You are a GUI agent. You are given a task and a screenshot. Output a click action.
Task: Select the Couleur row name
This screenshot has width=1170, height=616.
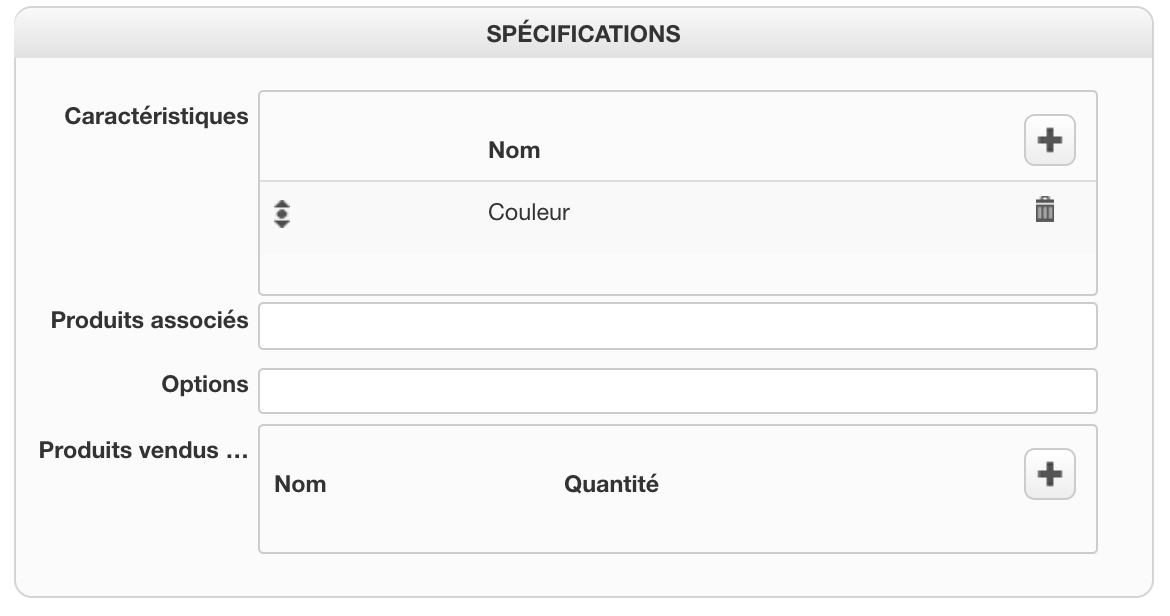tap(528, 212)
